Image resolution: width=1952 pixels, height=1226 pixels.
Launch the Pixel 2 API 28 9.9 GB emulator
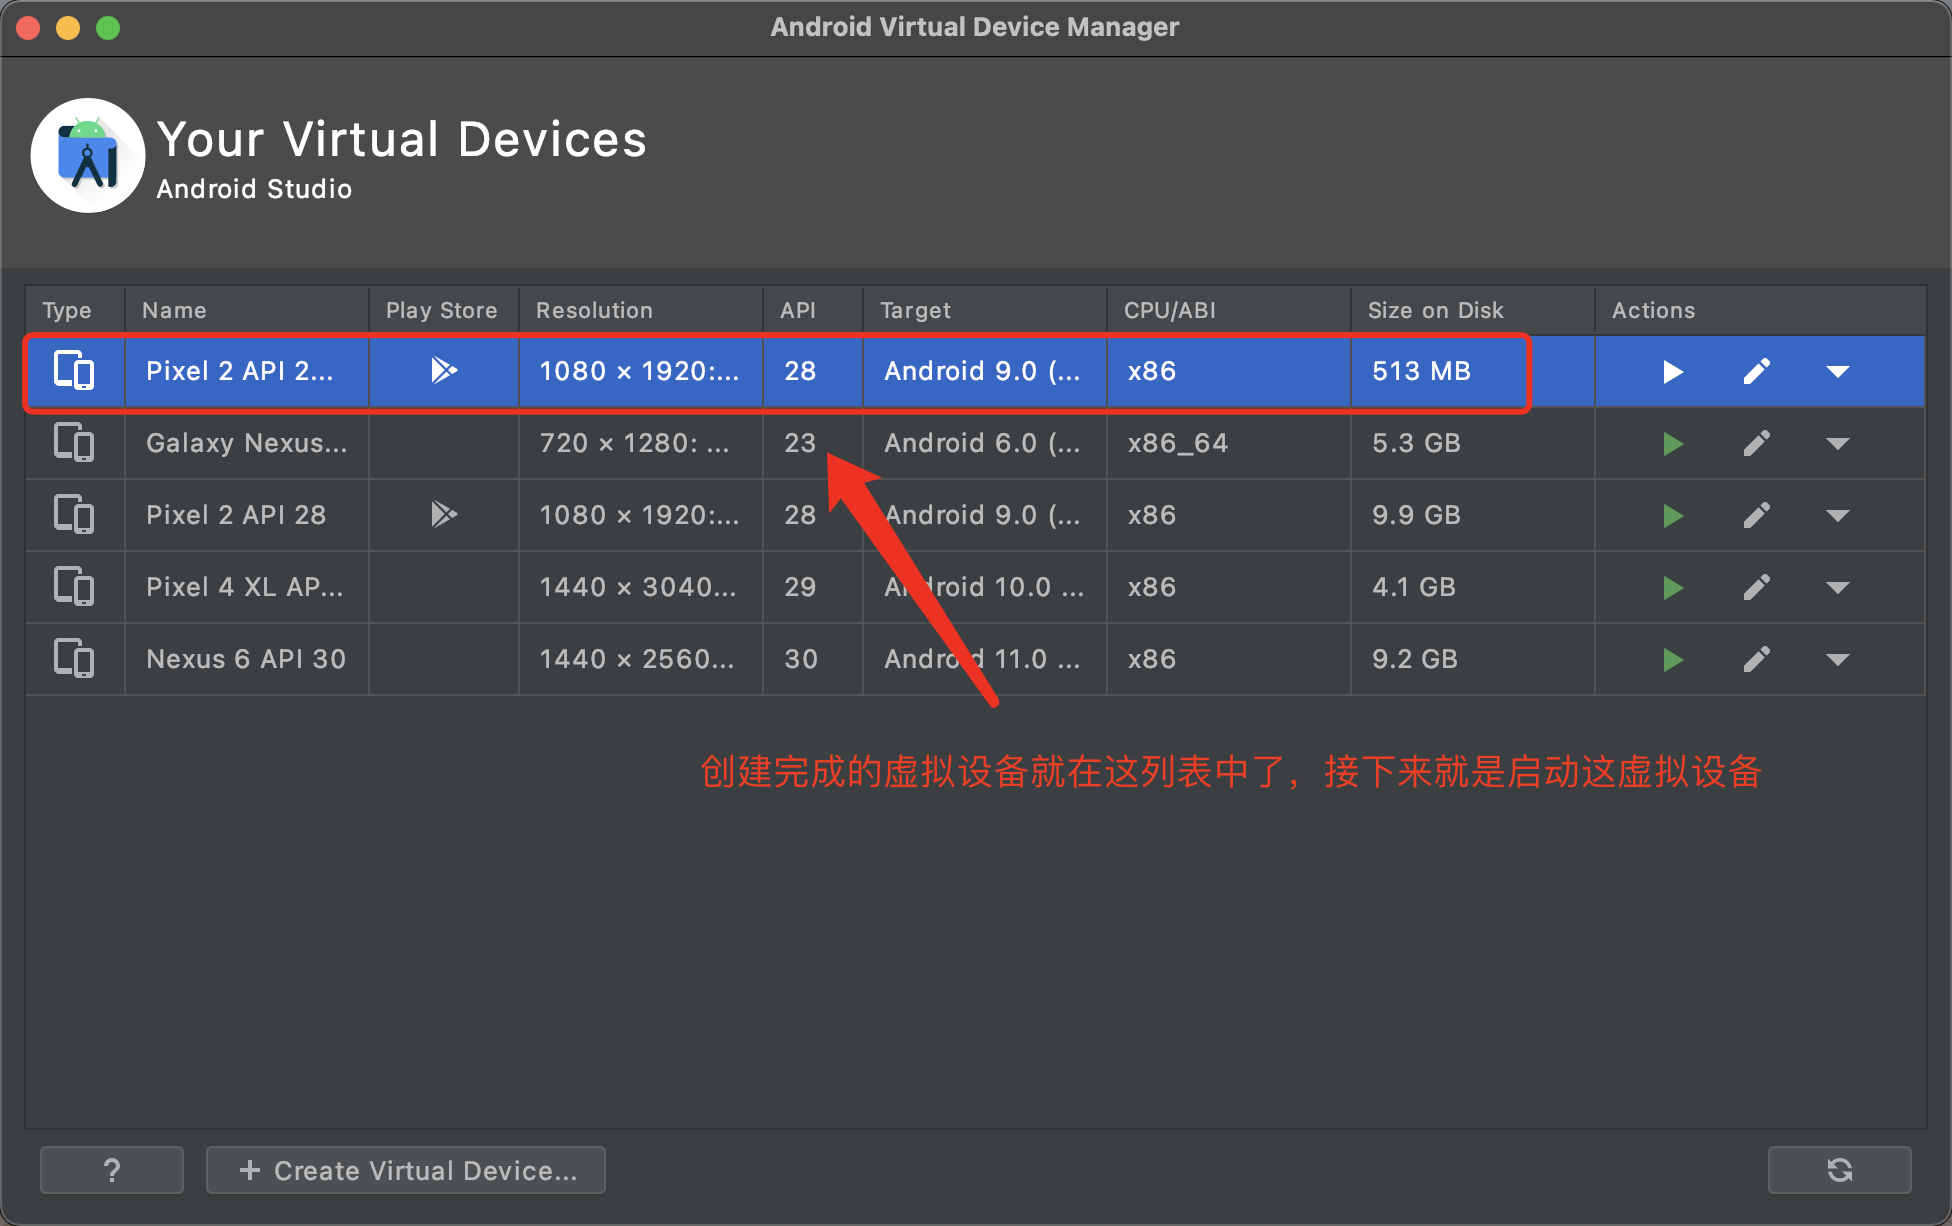click(x=1673, y=516)
